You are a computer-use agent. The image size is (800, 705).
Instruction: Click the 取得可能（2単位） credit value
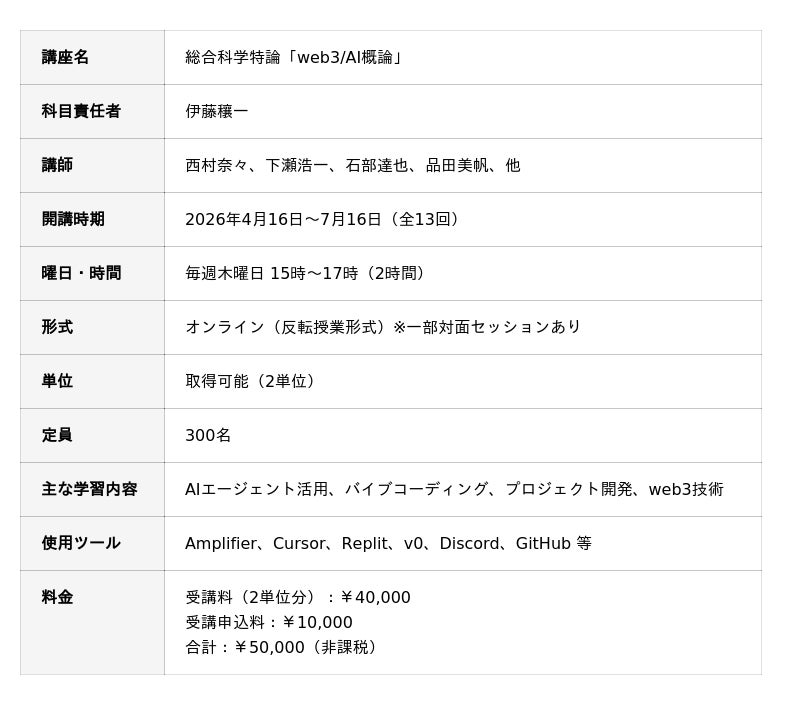(x=250, y=381)
